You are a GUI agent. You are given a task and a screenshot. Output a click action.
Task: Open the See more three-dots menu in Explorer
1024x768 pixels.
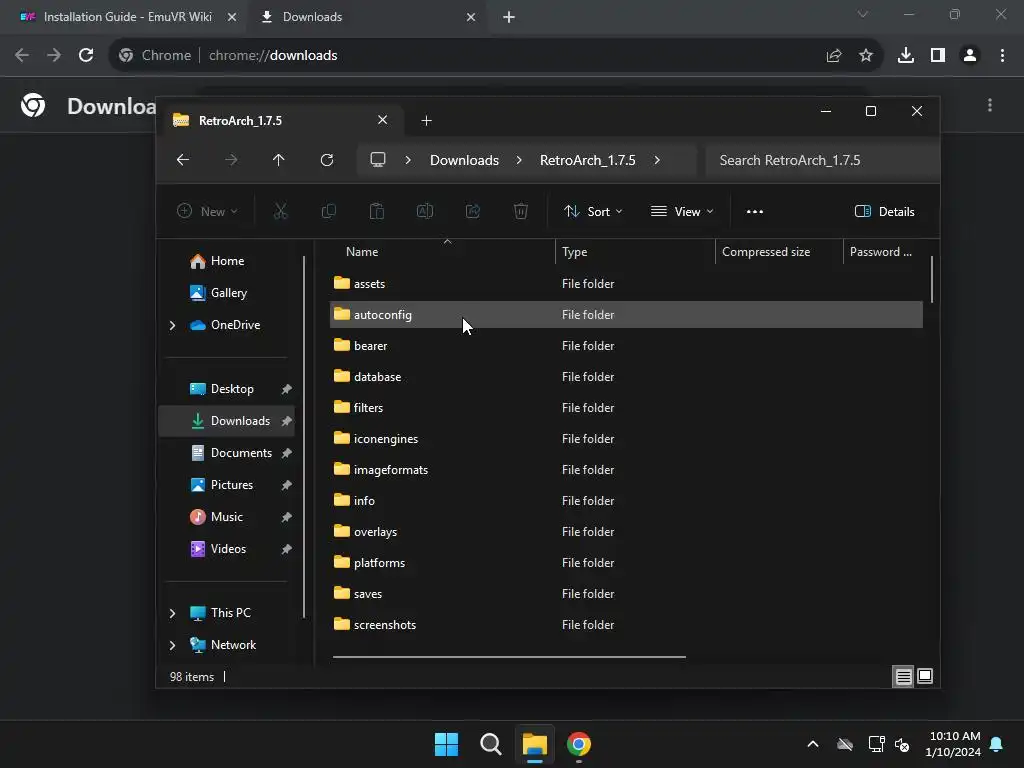pos(755,212)
